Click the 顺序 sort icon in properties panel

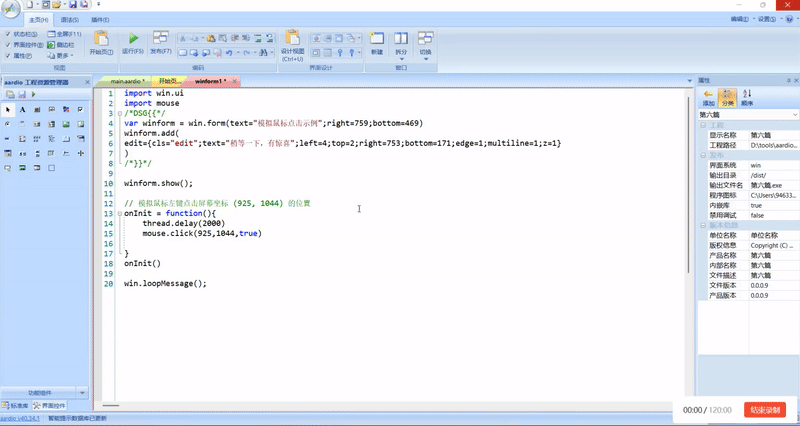(747, 95)
